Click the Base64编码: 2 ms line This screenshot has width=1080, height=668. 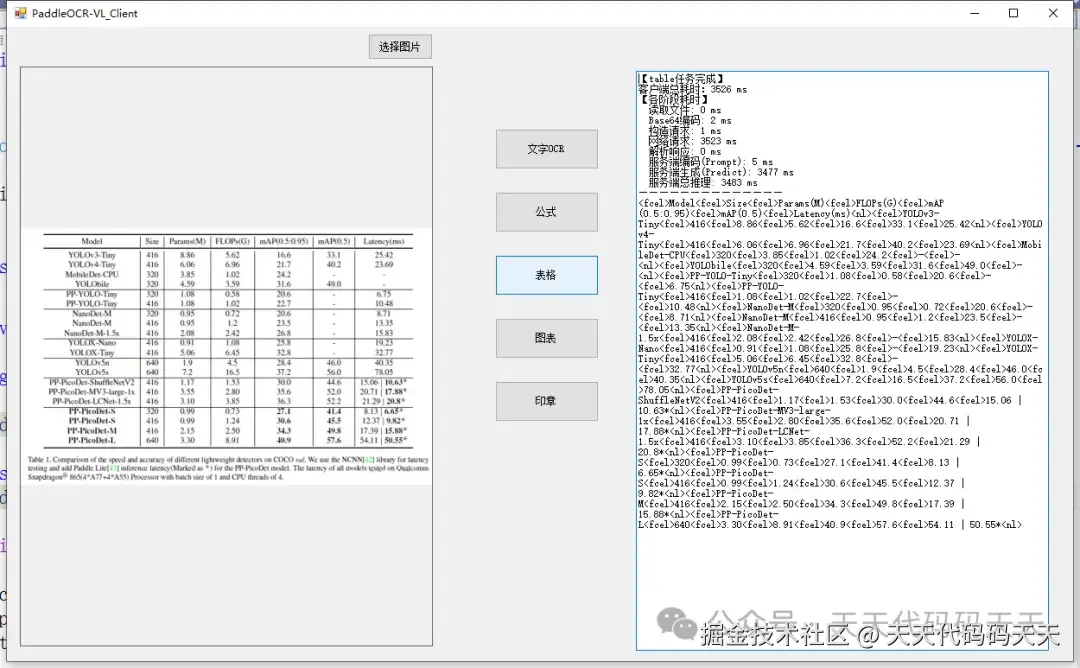[689, 121]
